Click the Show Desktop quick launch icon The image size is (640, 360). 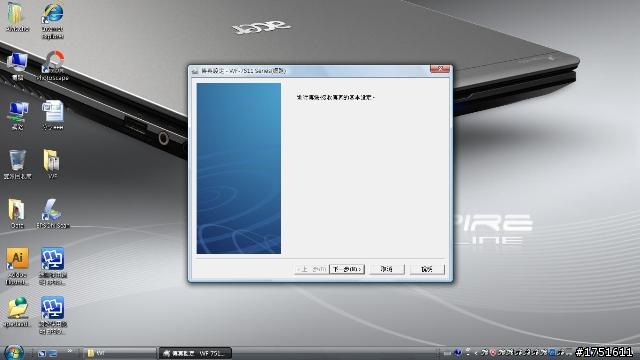(x=41, y=353)
